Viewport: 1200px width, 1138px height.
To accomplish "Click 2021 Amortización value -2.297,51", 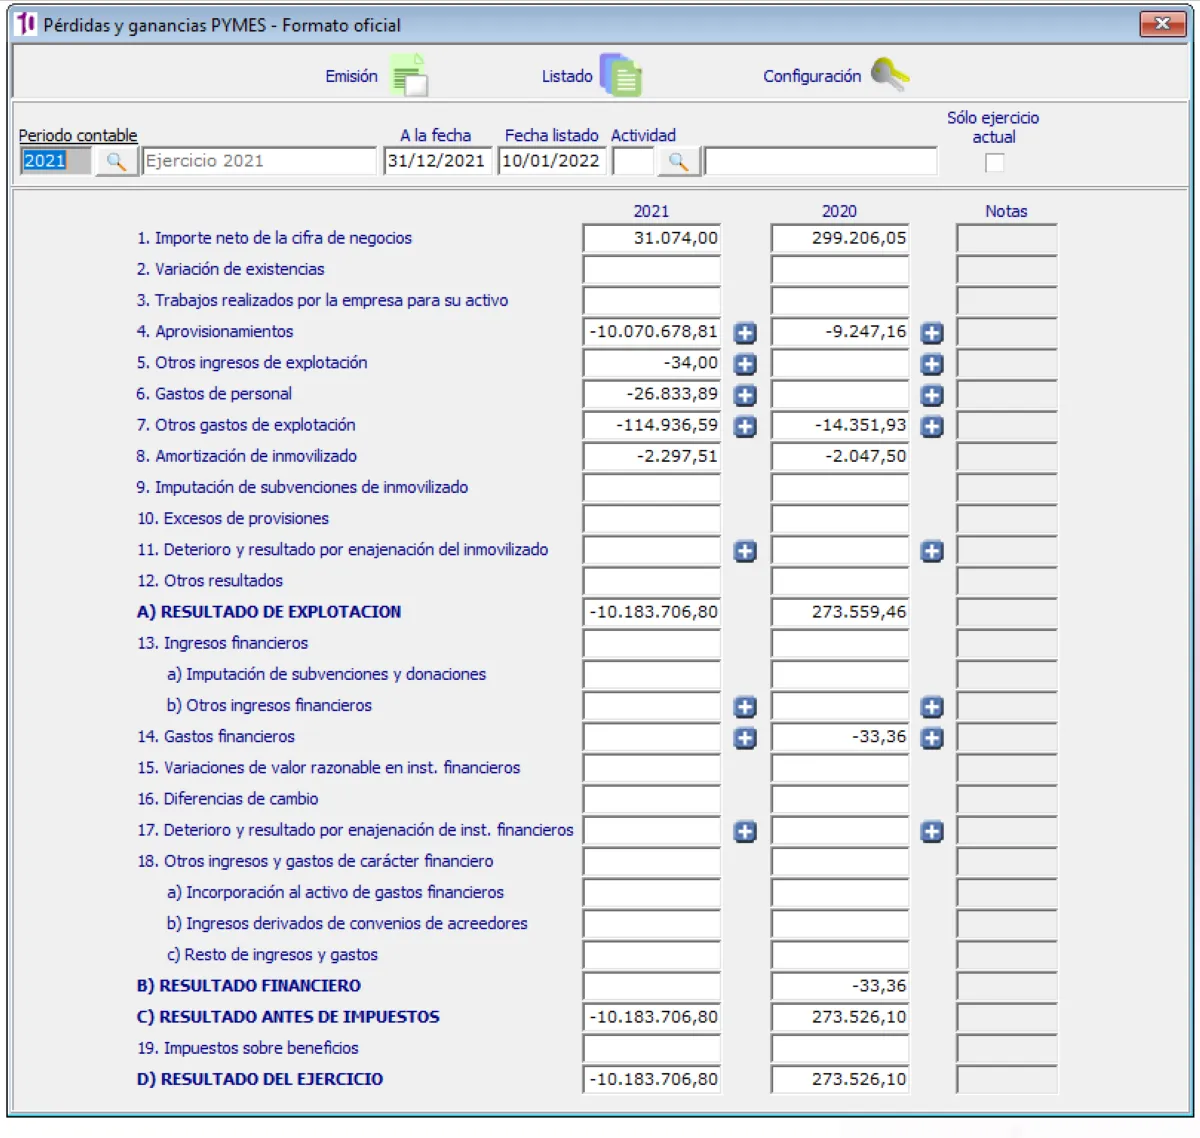I will pos(652,456).
